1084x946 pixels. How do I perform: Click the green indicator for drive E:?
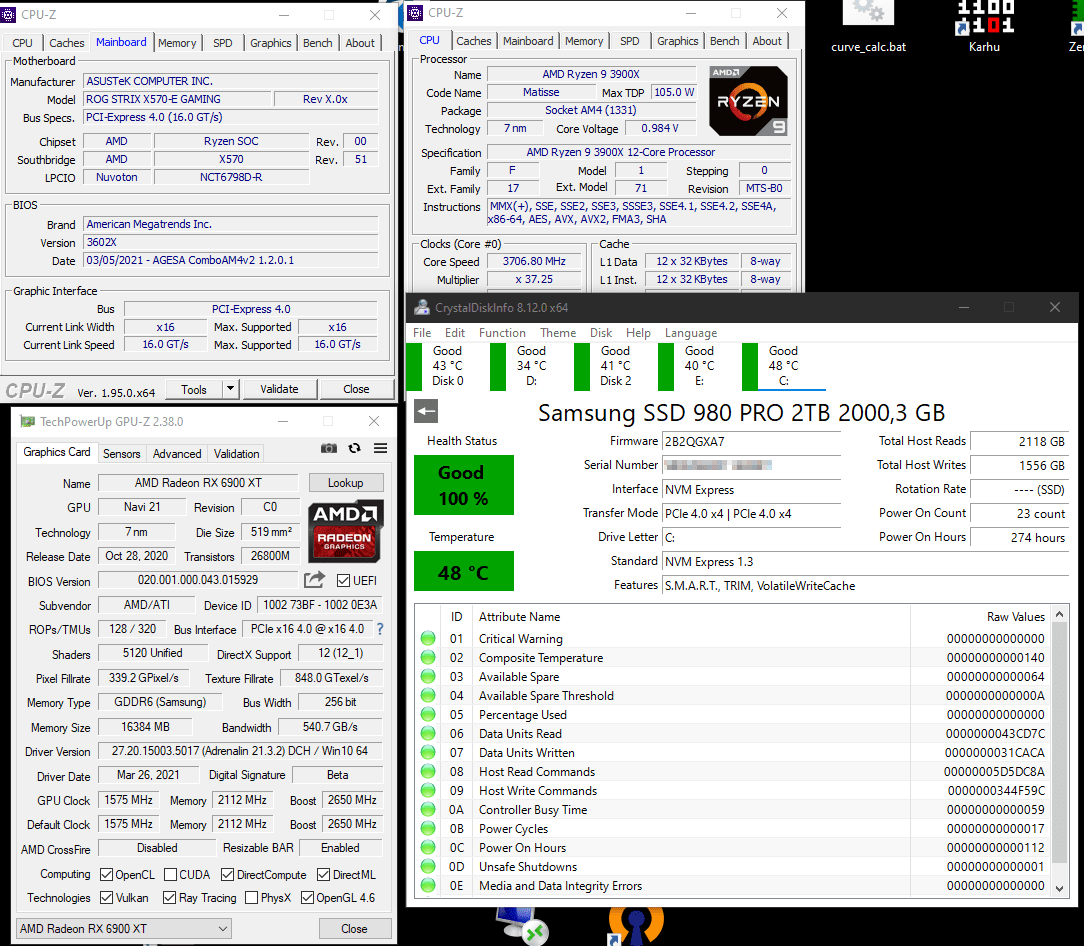tap(666, 367)
